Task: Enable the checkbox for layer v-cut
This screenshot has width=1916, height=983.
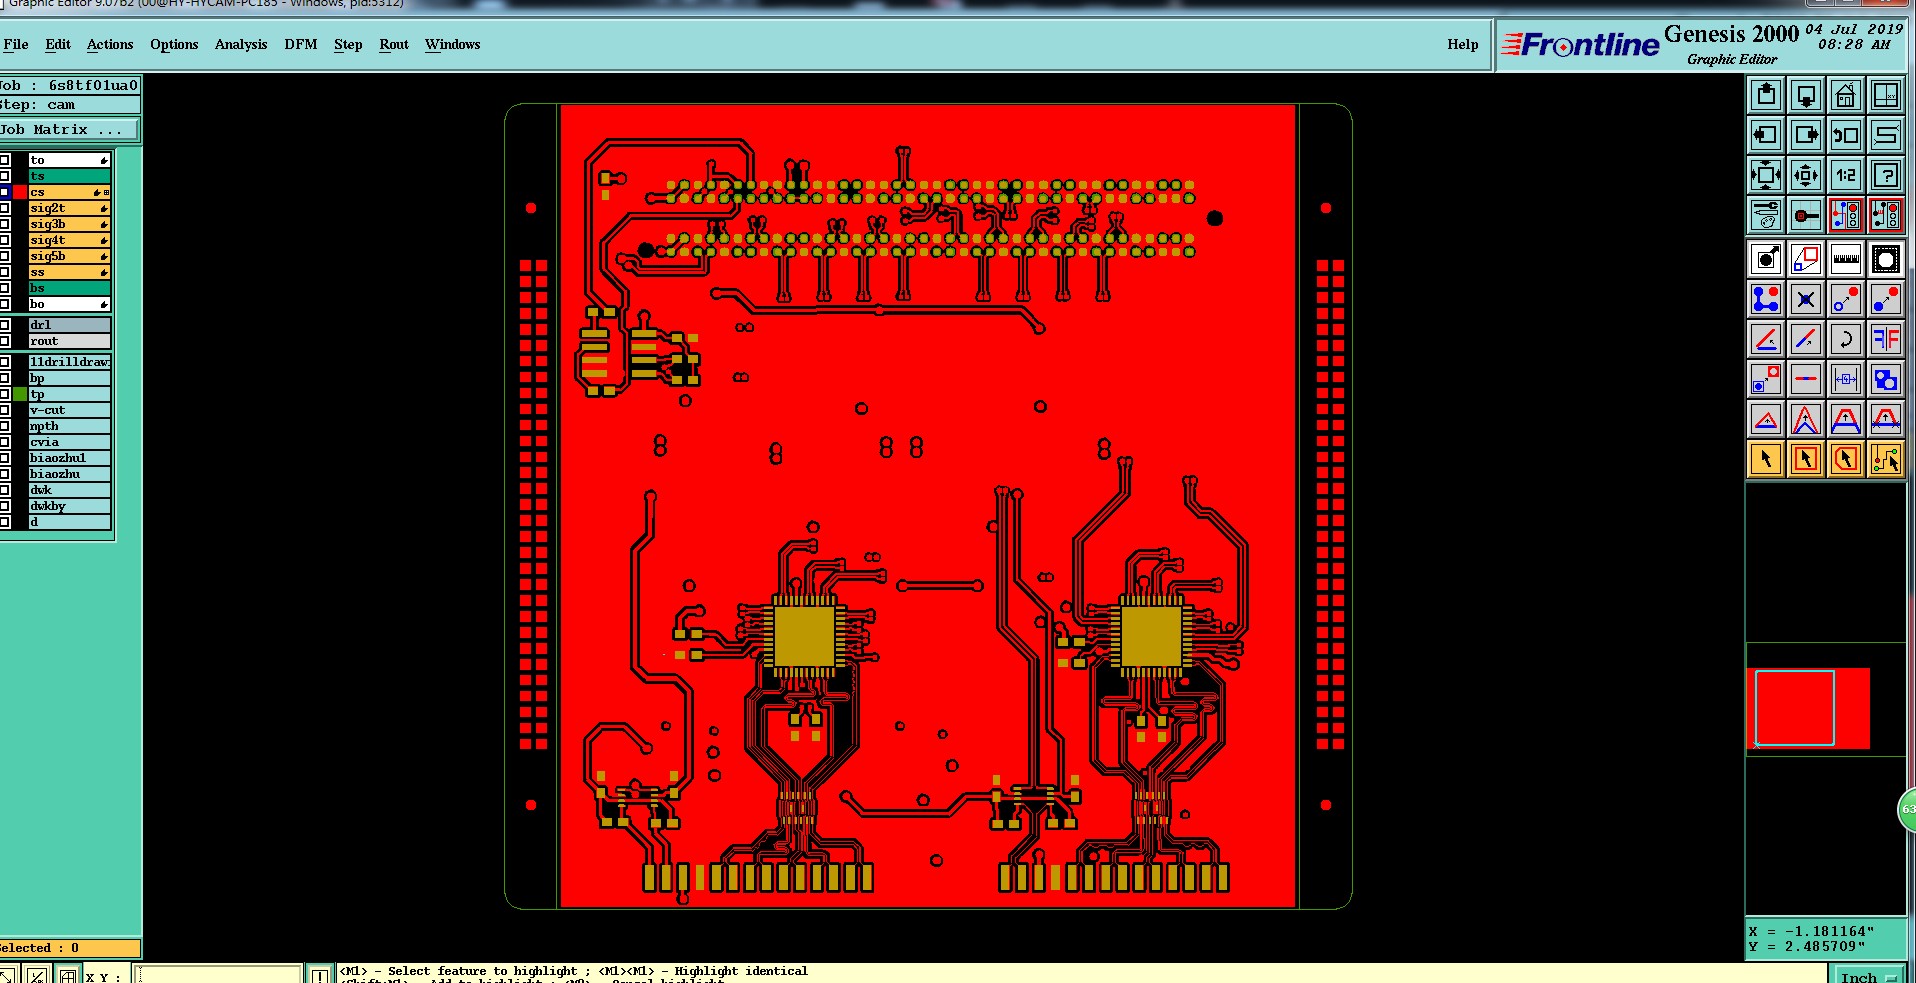Action: (5, 410)
